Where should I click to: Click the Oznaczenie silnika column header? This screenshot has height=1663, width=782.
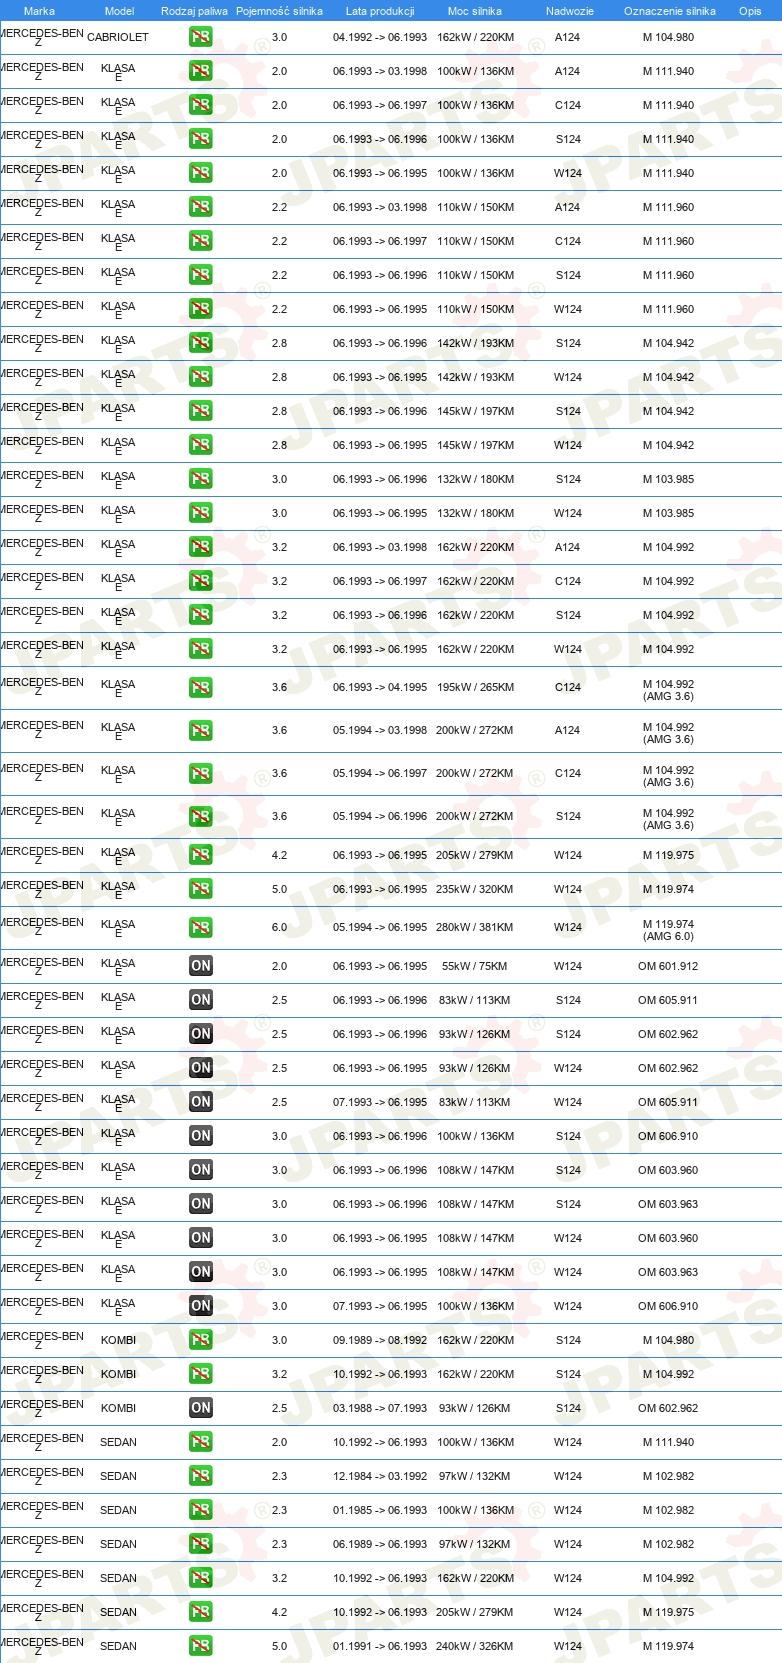click(670, 11)
